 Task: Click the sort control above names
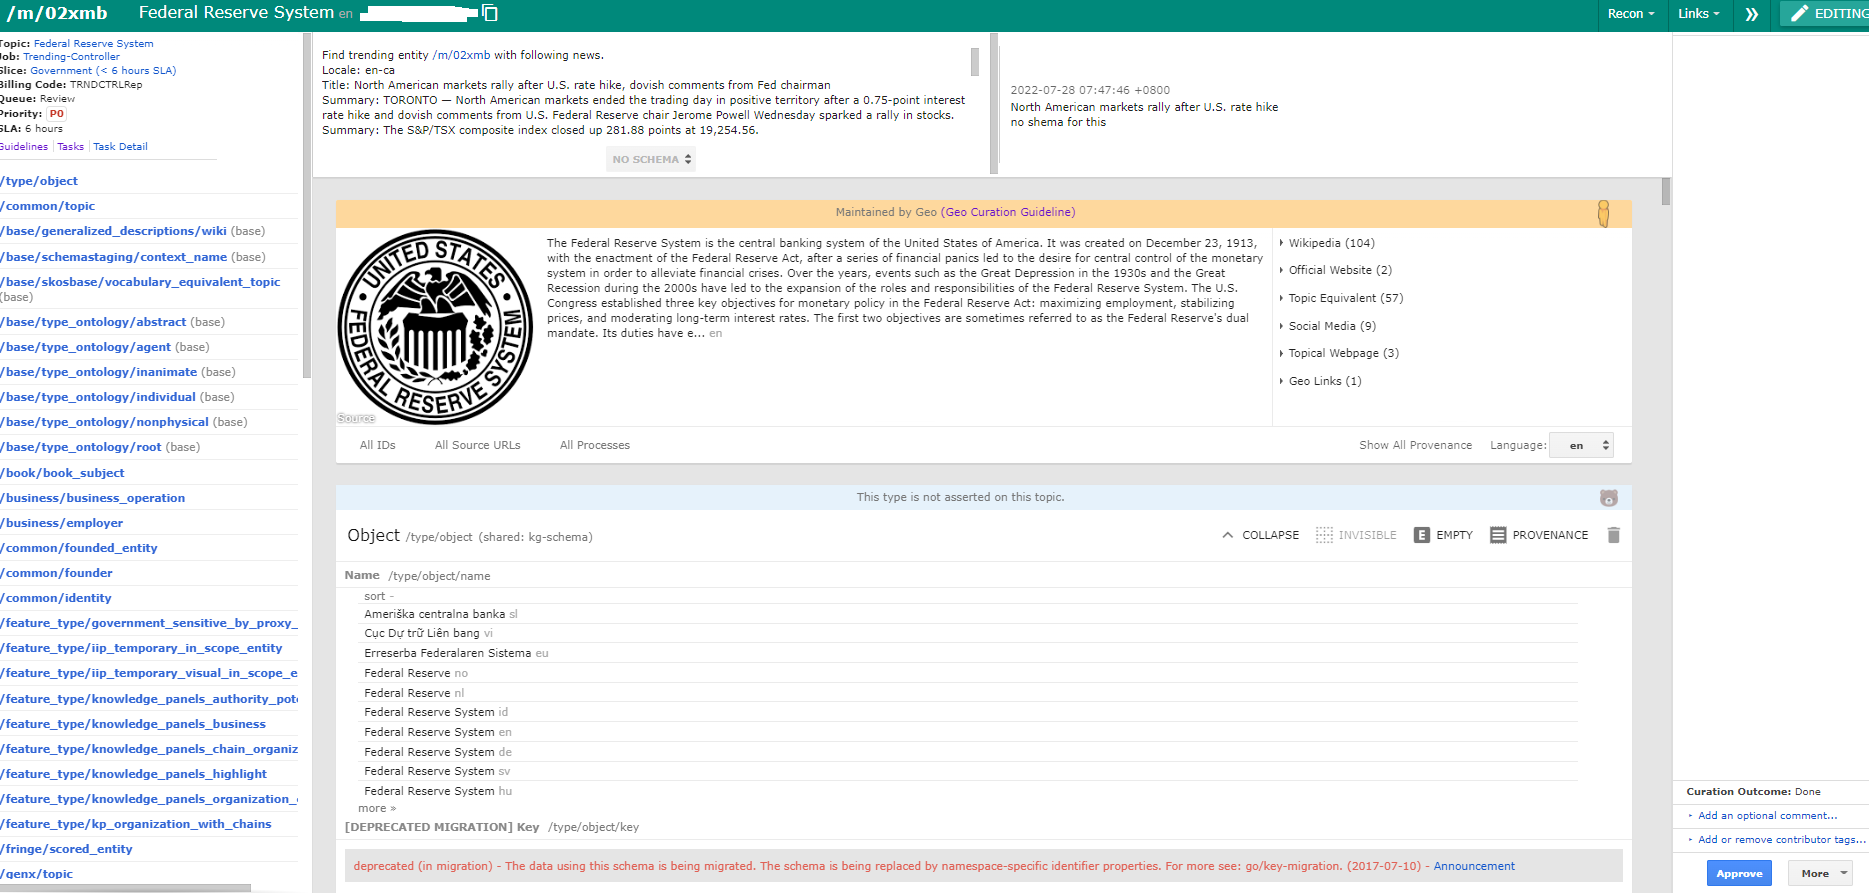pyautogui.click(x=379, y=596)
